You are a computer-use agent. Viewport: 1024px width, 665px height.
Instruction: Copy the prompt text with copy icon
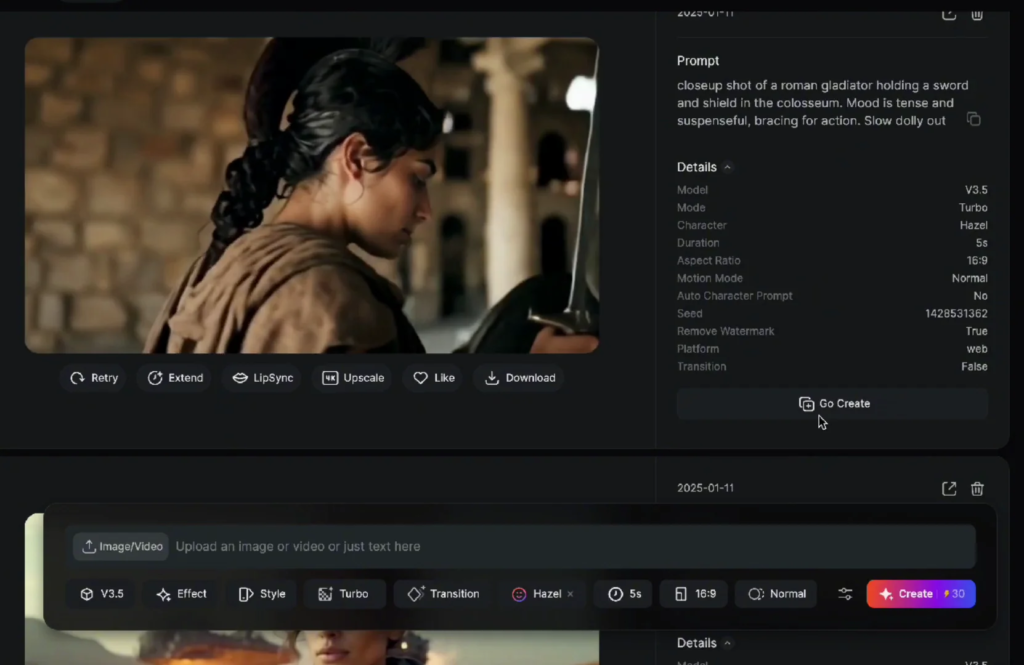(973, 120)
